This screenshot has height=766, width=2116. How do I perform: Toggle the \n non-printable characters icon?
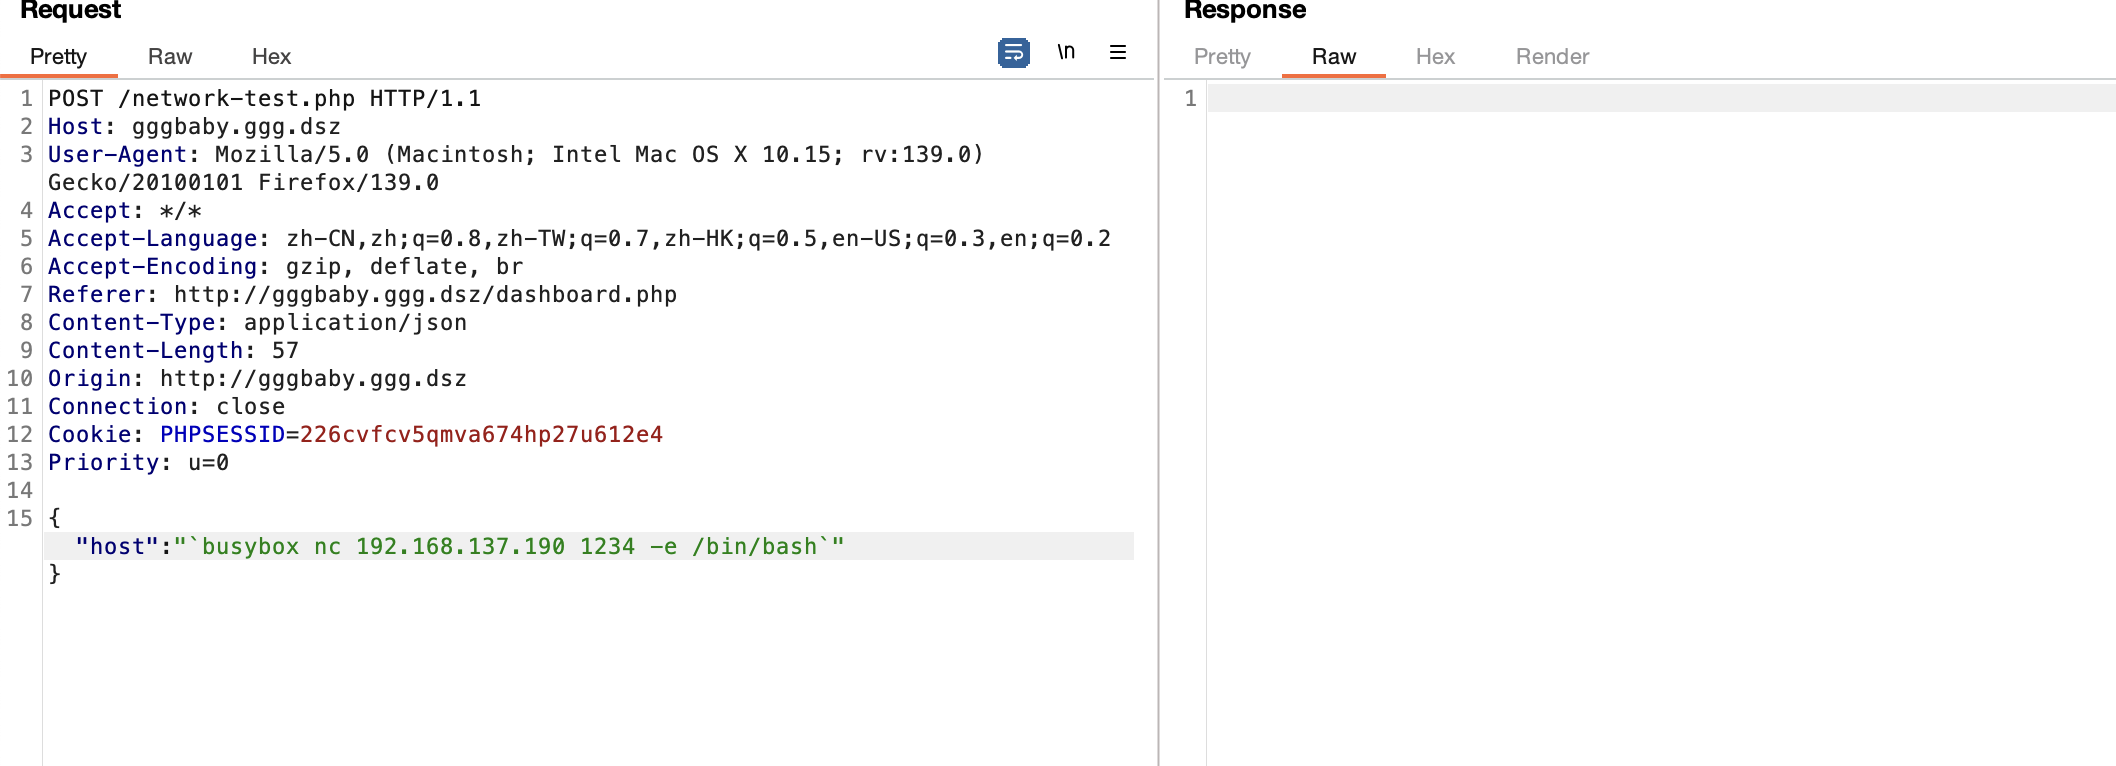click(1066, 52)
